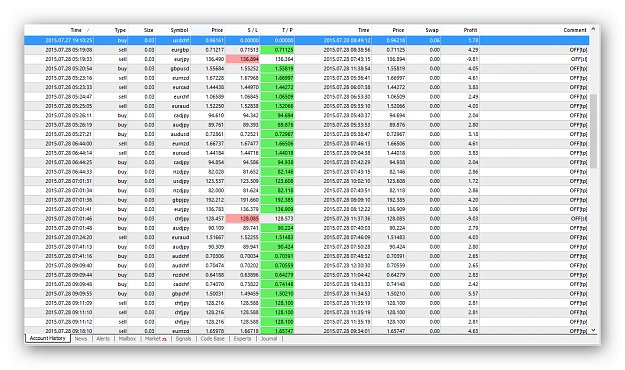Click the swap value 0.06
625x370 pixels.
(435, 40)
